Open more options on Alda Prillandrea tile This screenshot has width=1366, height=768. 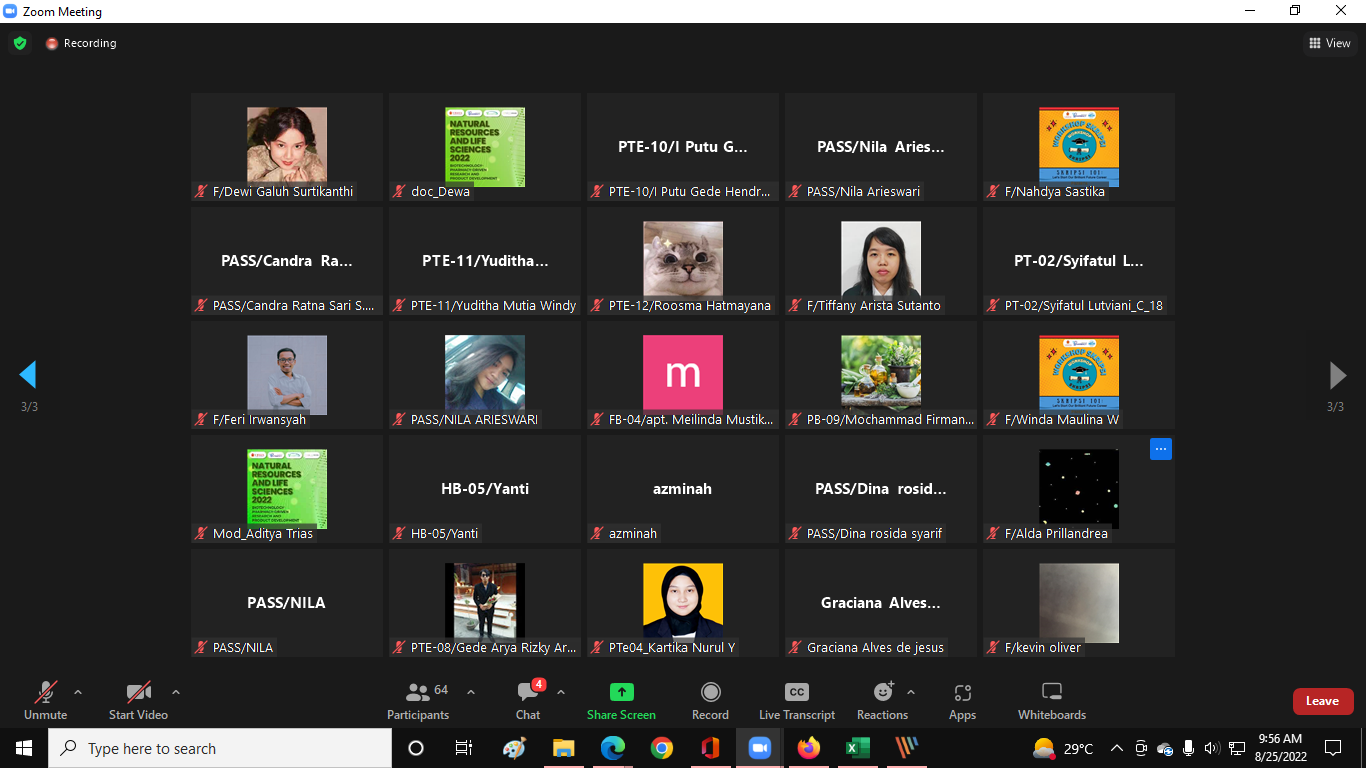[1160, 449]
